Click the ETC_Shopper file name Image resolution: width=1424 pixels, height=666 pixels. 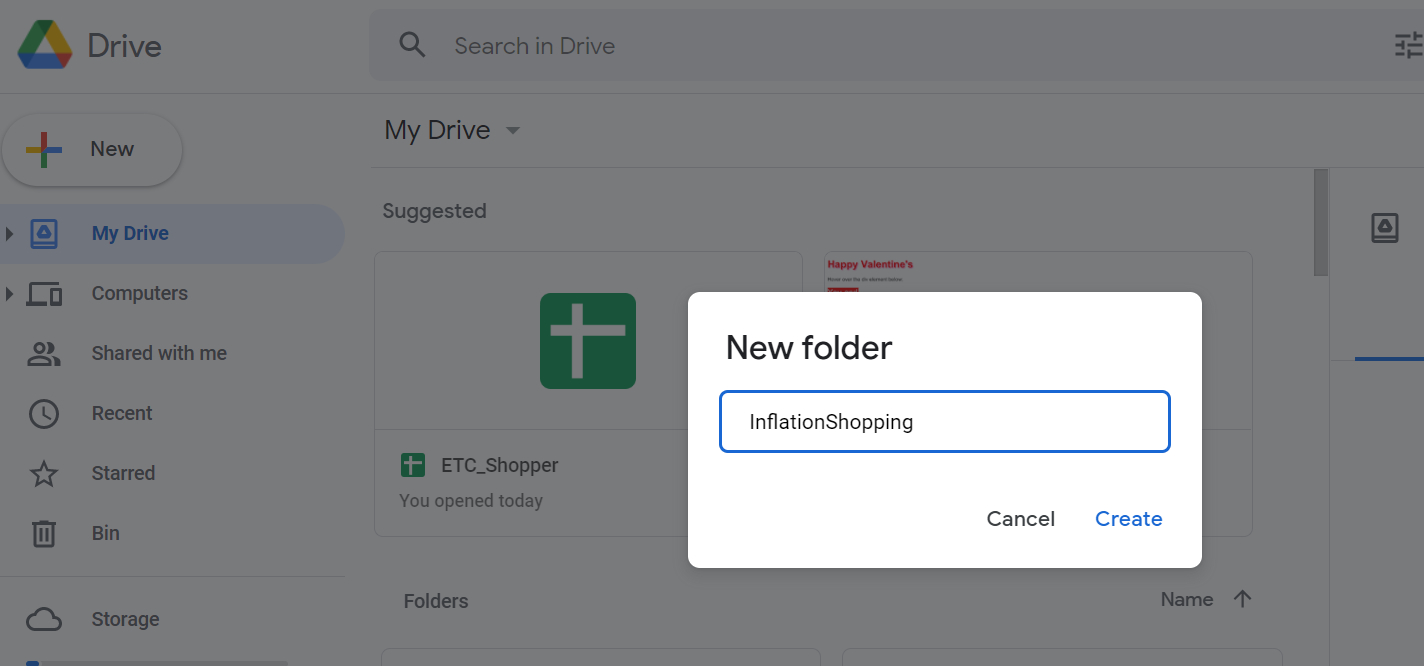(x=500, y=465)
